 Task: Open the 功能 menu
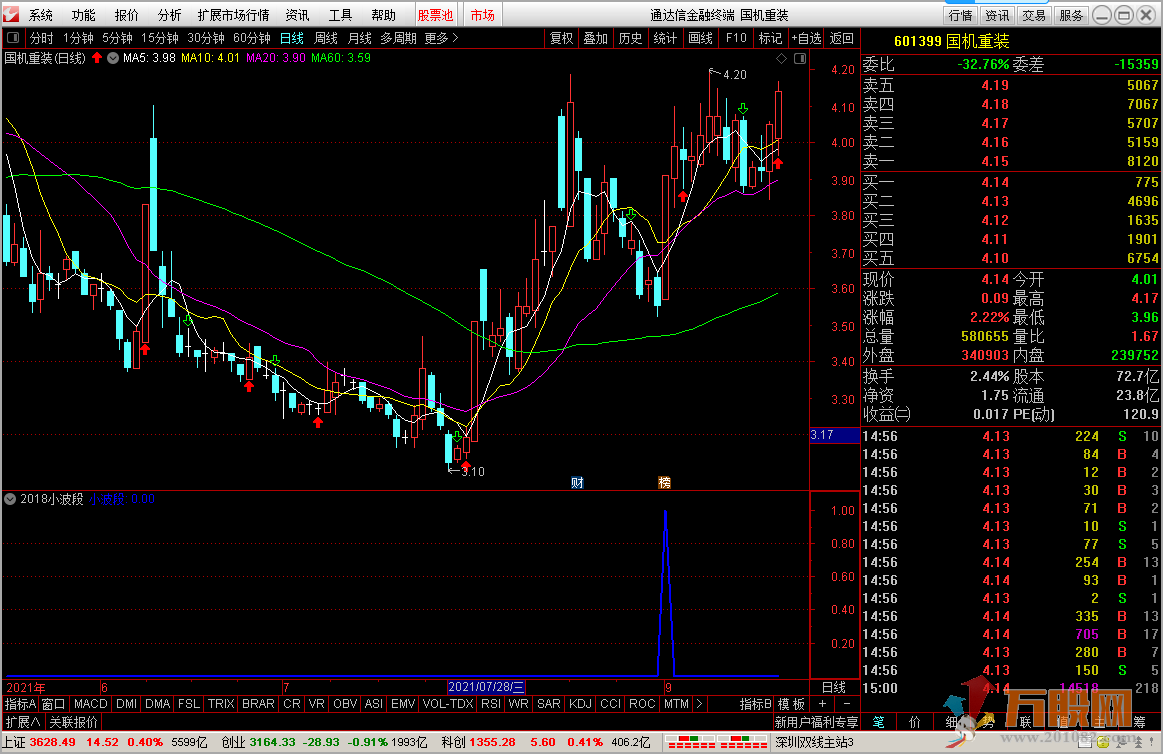[x=84, y=15]
